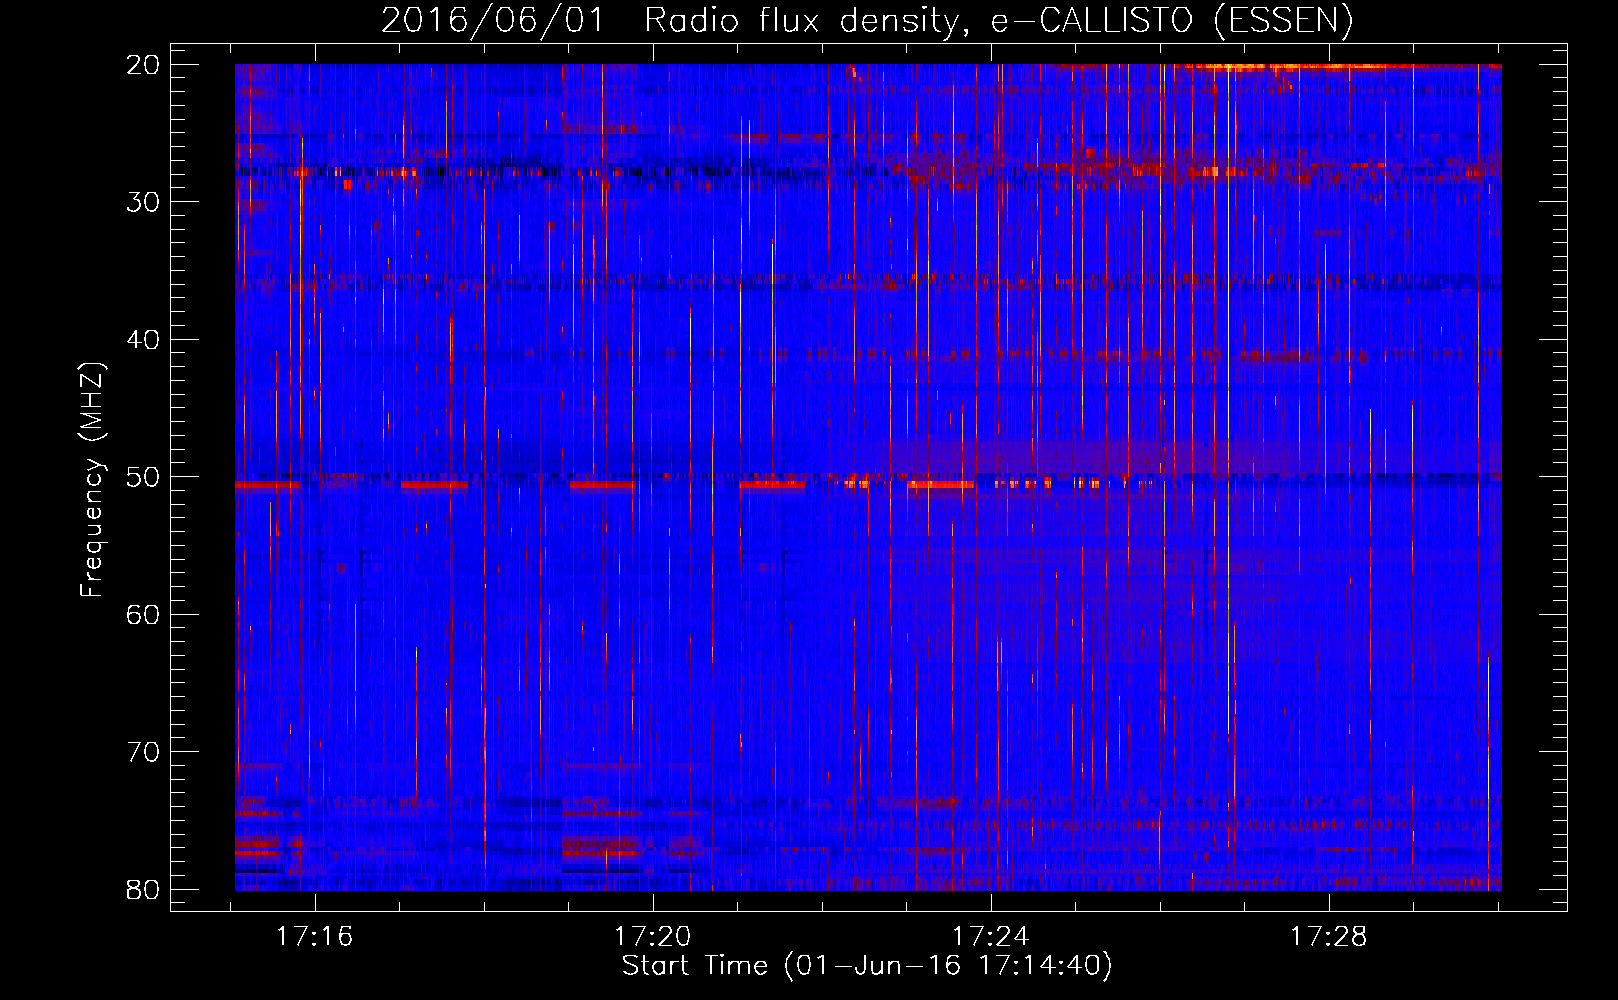Click the 60 frequency tick label
Screen dimensions: 1618x1000
[x=143, y=614]
